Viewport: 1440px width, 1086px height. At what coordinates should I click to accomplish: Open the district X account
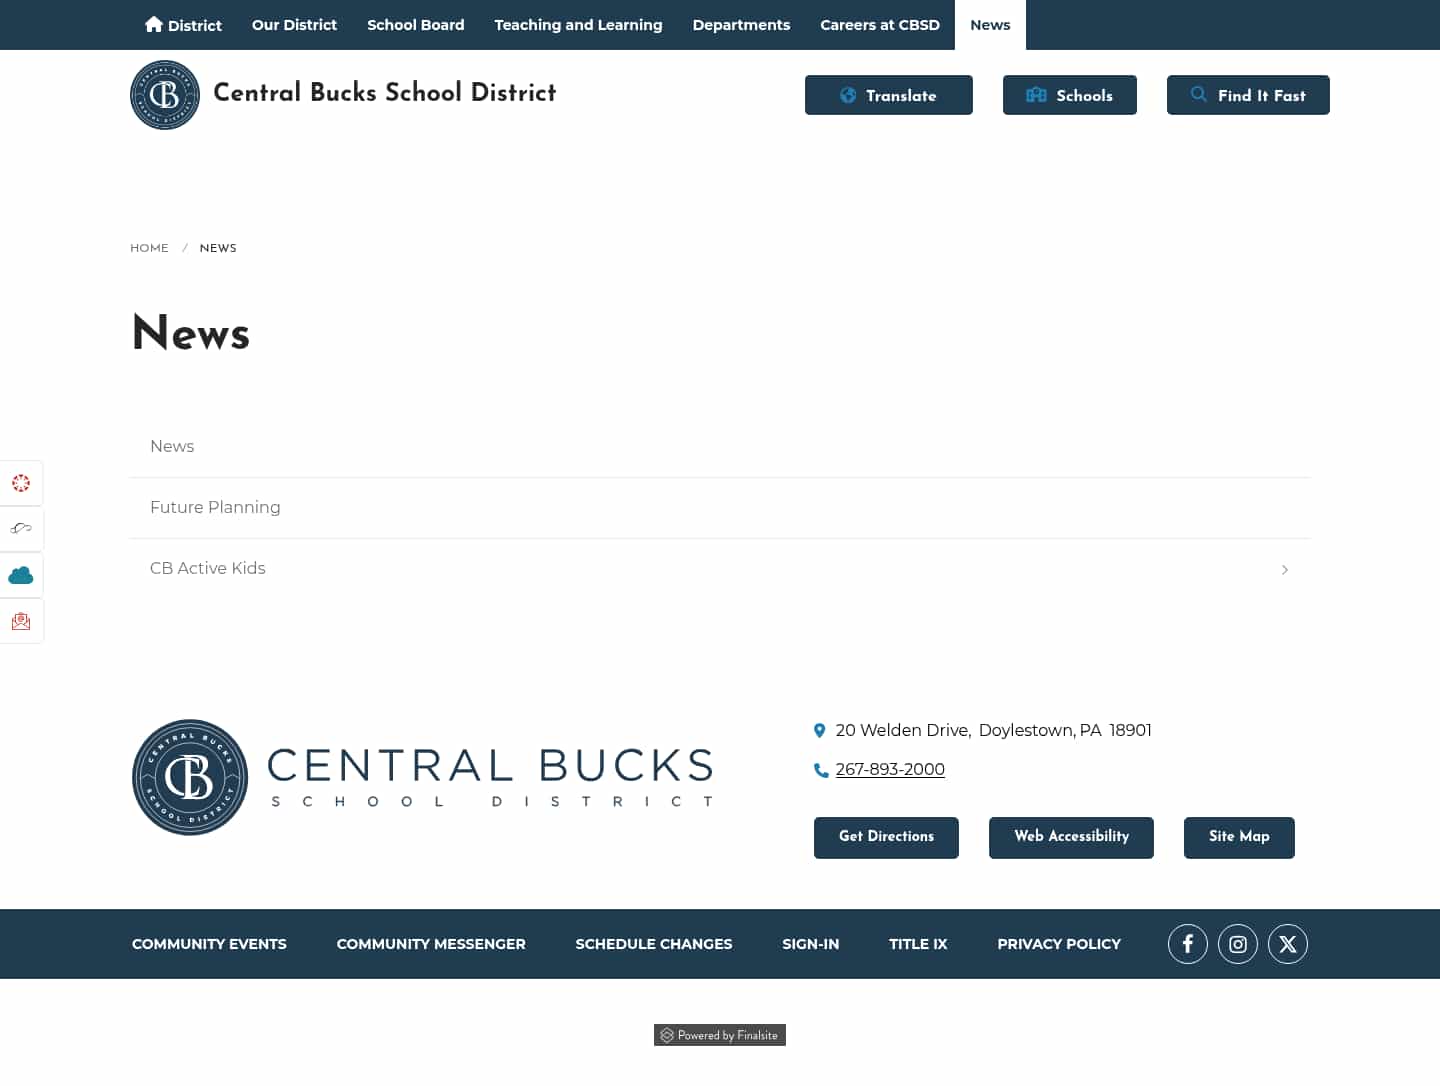(x=1288, y=943)
